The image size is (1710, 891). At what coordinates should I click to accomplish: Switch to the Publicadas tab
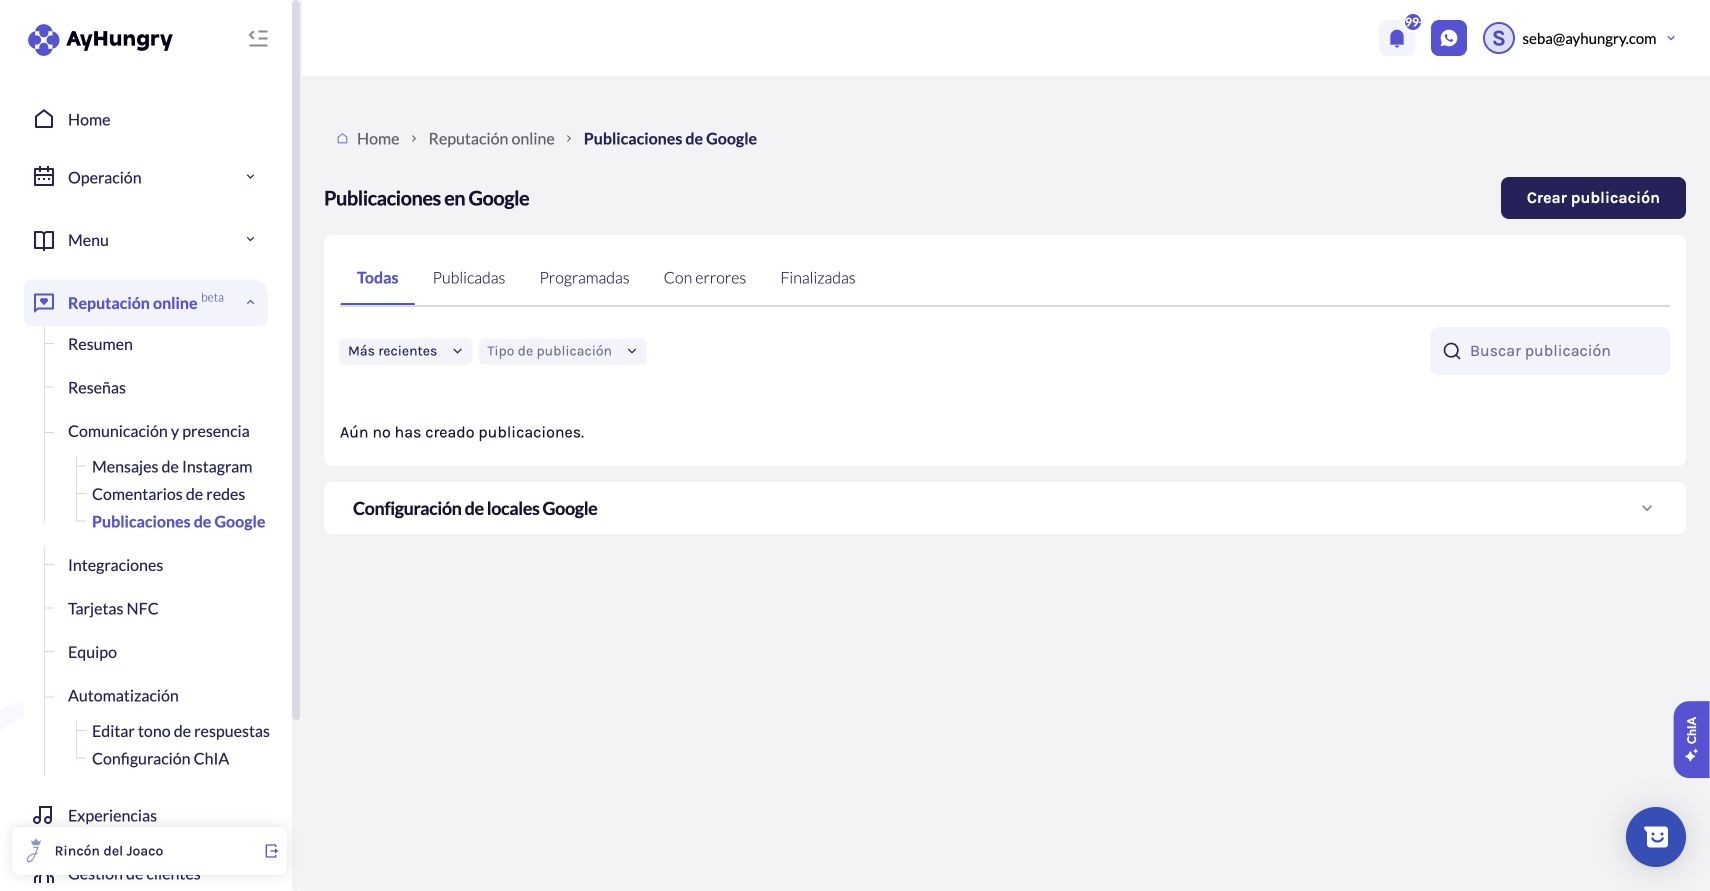(x=468, y=278)
